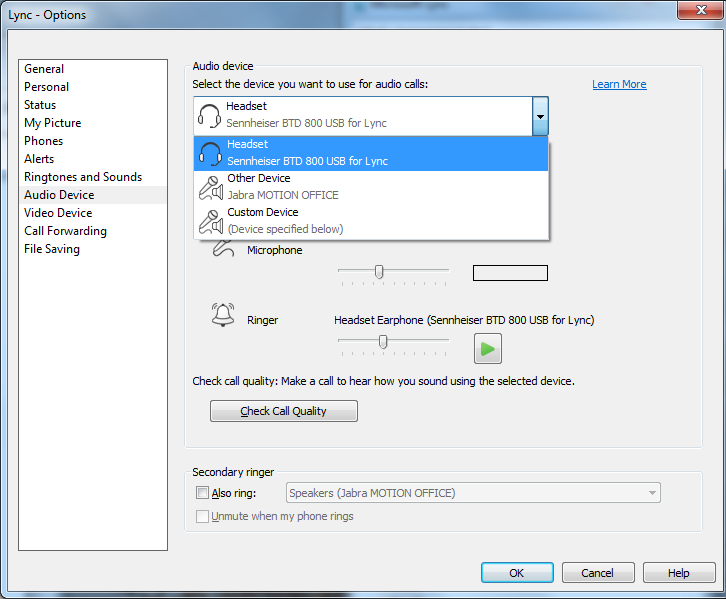Play the ringer test sound
Viewport: 726px width, 599px height.
click(x=488, y=349)
